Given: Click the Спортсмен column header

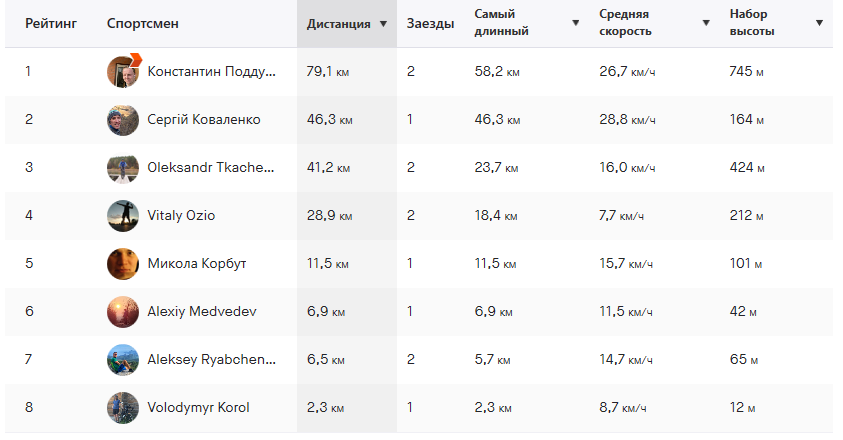Looking at the screenshot, I should pos(142,24).
